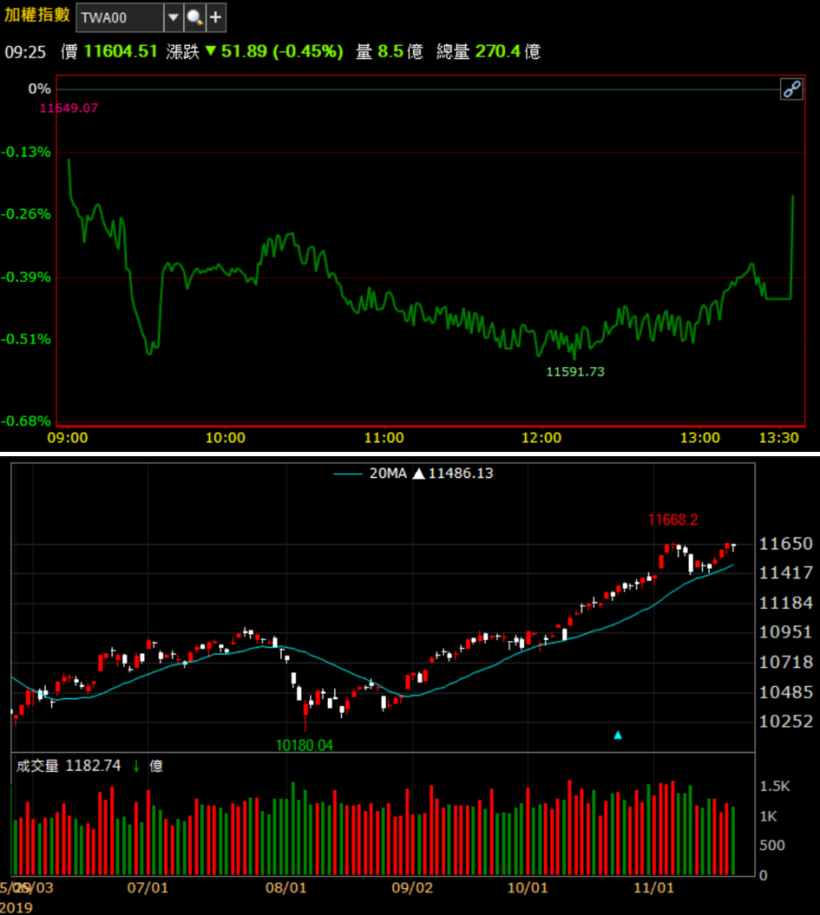The image size is (820, 915).
Task: Click the chain link icon on intraday chart
Action: tap(791, 89)
